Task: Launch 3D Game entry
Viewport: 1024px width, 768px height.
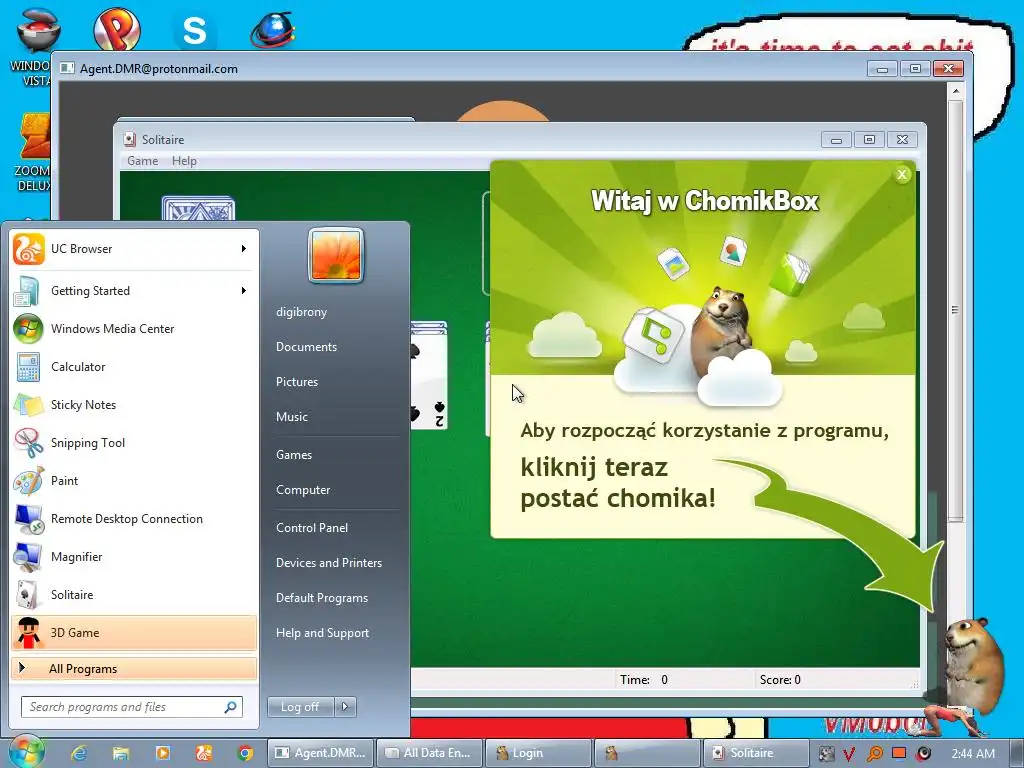Action: pos(134,632)
